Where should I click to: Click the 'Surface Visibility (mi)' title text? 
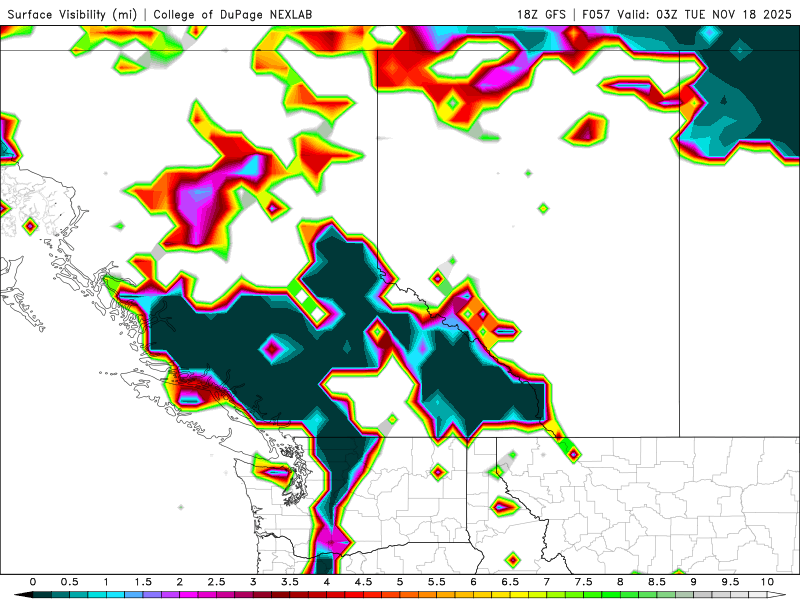pyautogui.click(x=72, y=14)
